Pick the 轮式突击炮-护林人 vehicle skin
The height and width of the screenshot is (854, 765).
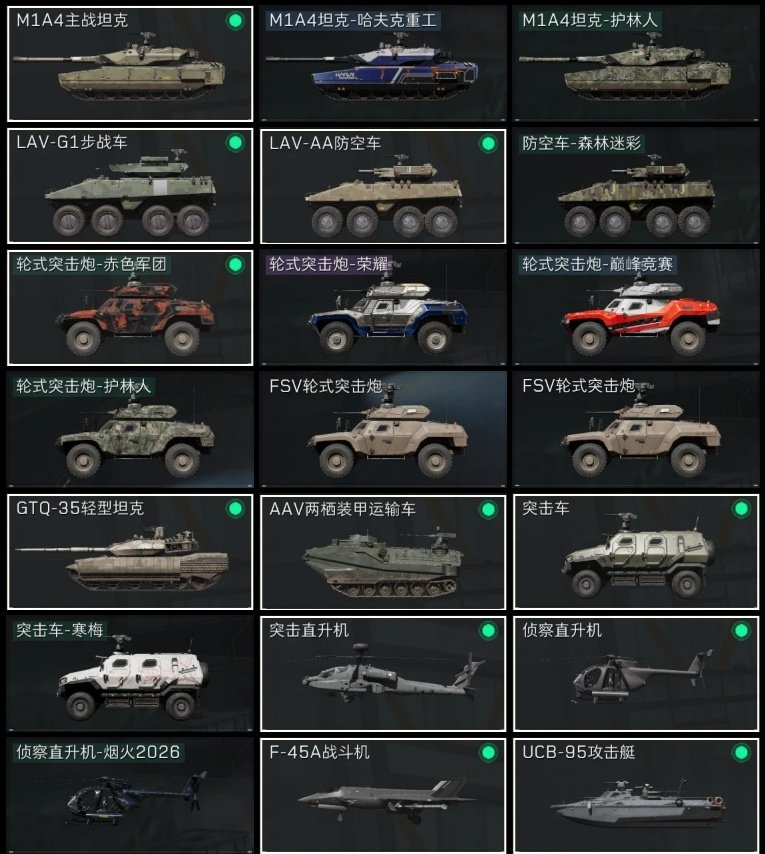130,430
